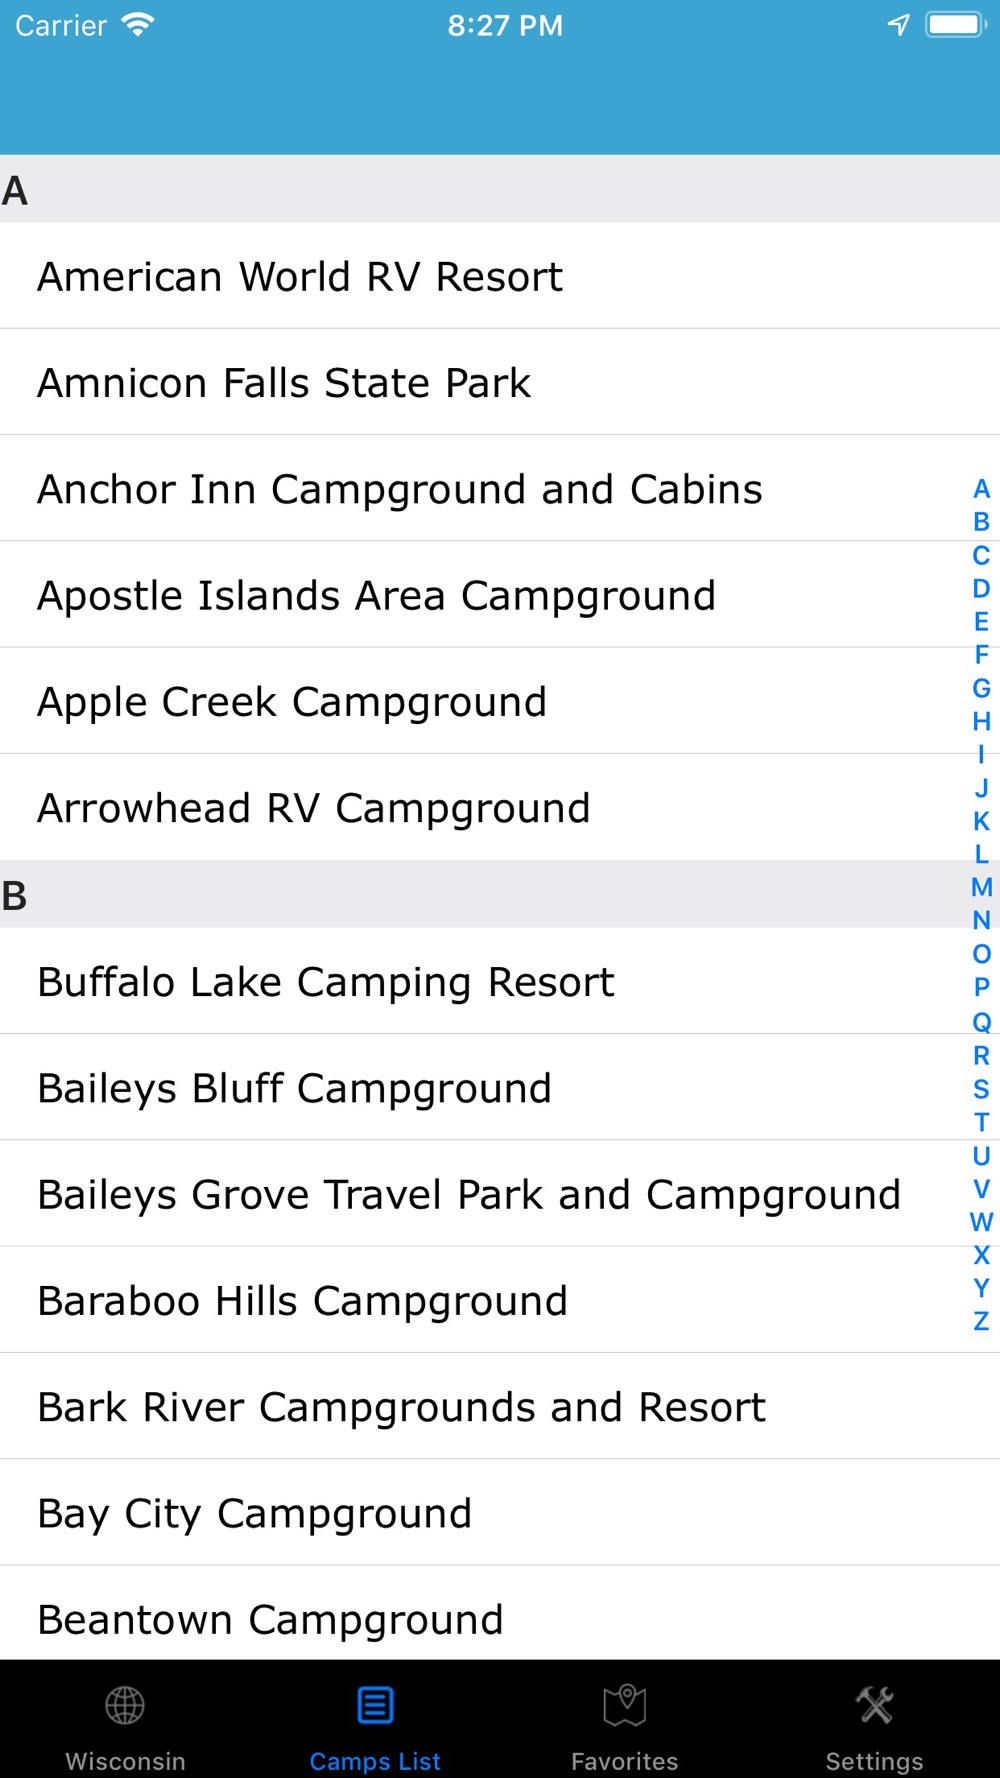Open the Favorites map pin icon

click(x=625, y=1706)
